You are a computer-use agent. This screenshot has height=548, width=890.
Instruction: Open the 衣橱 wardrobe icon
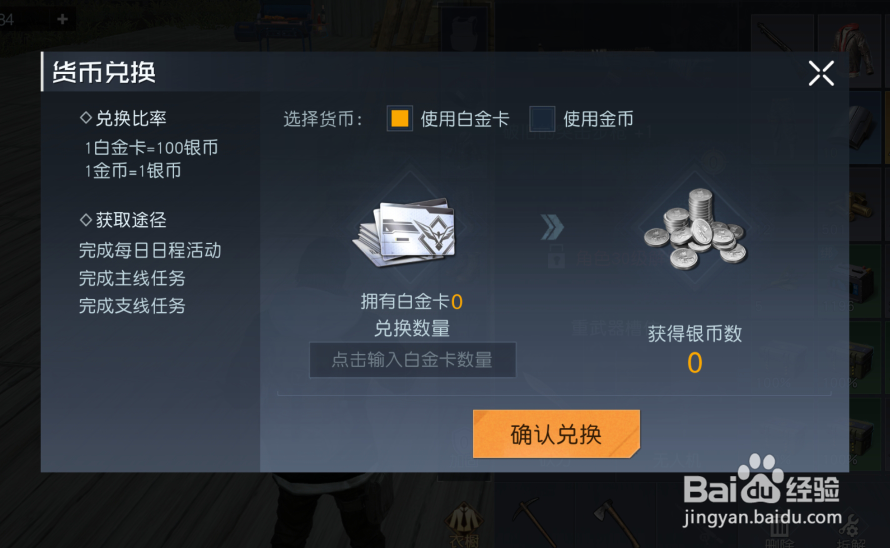pyautogui.click(x=464, y=524)
